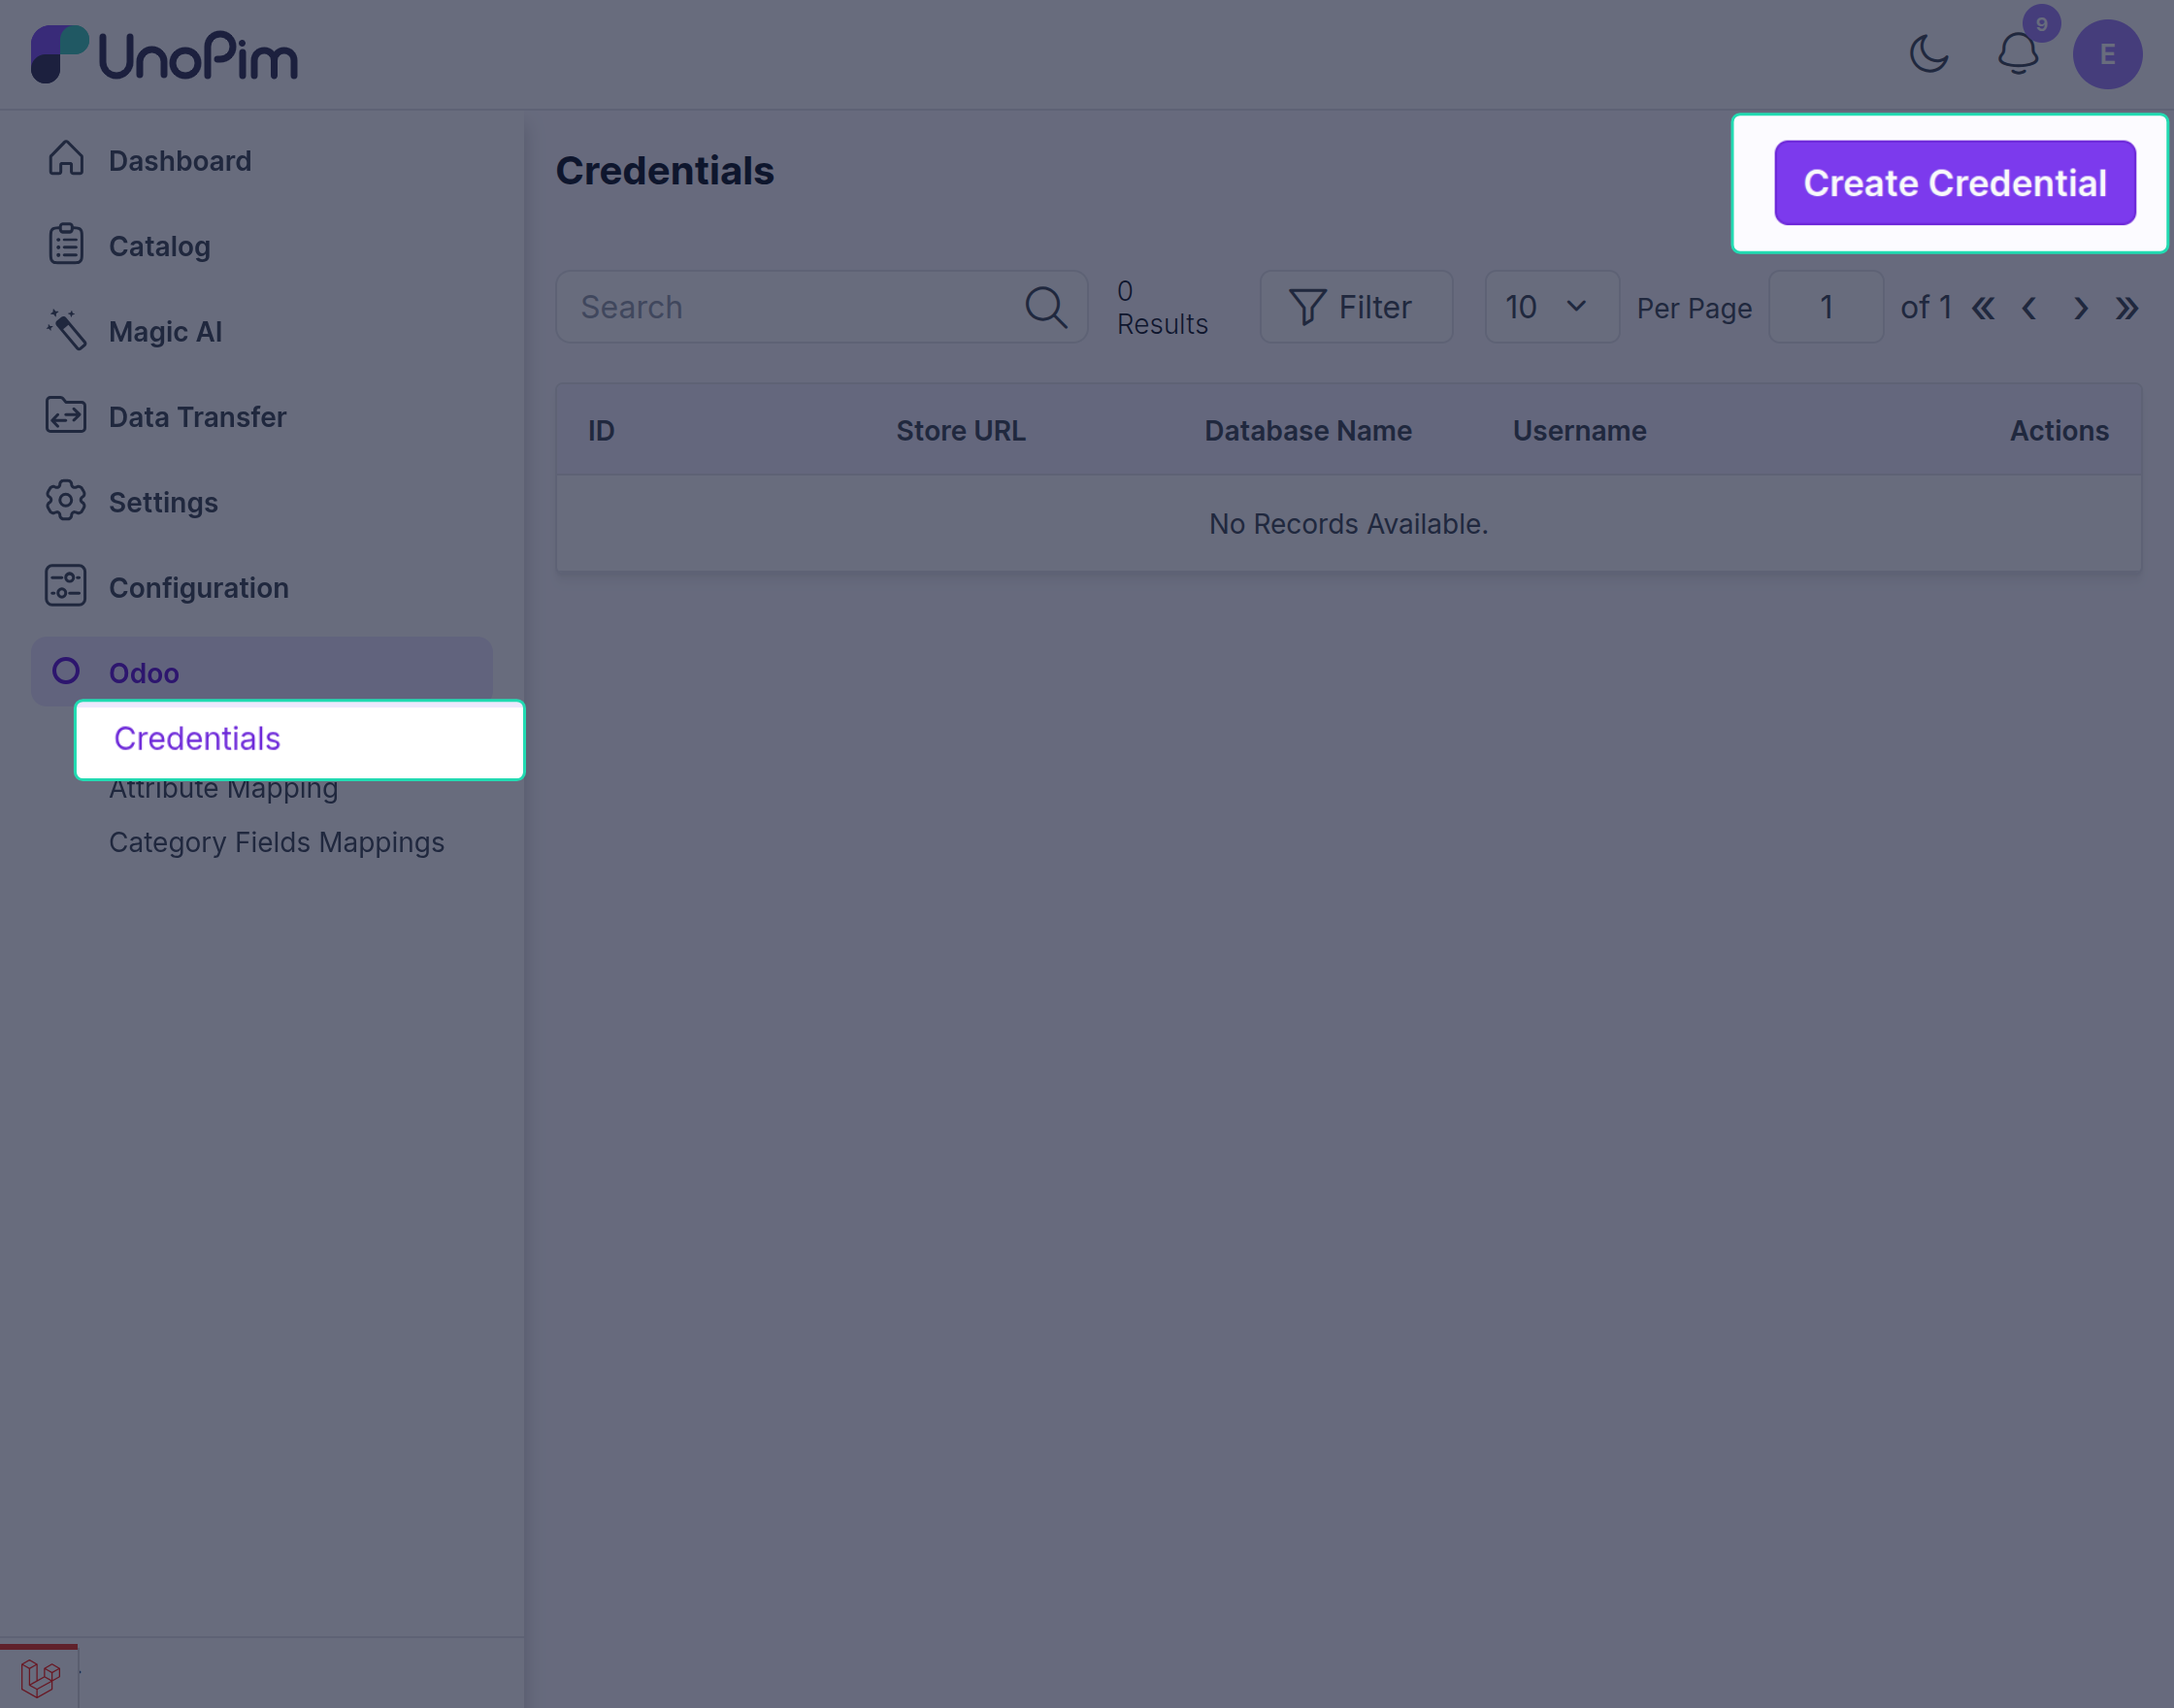2174x1708 pixels.
Task: Click the Odoo circle icon
Action: click(x=66, y=671)
